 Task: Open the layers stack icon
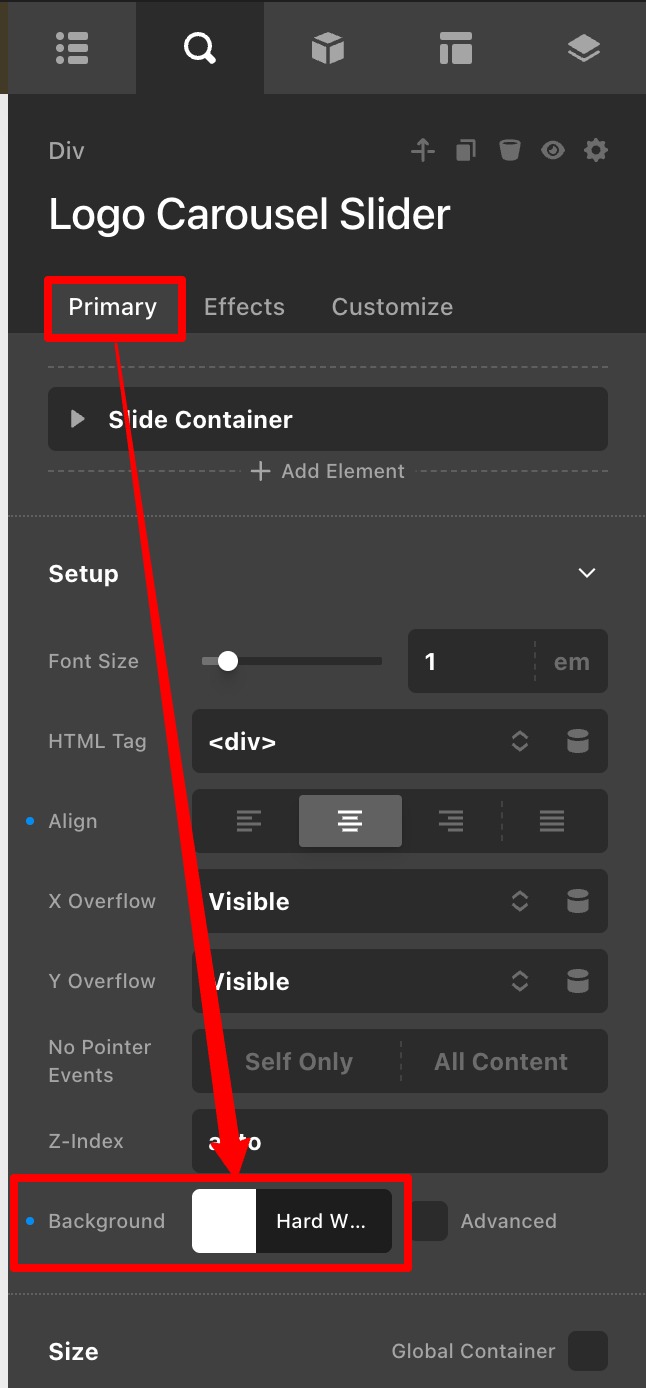[x=584, y=47]
